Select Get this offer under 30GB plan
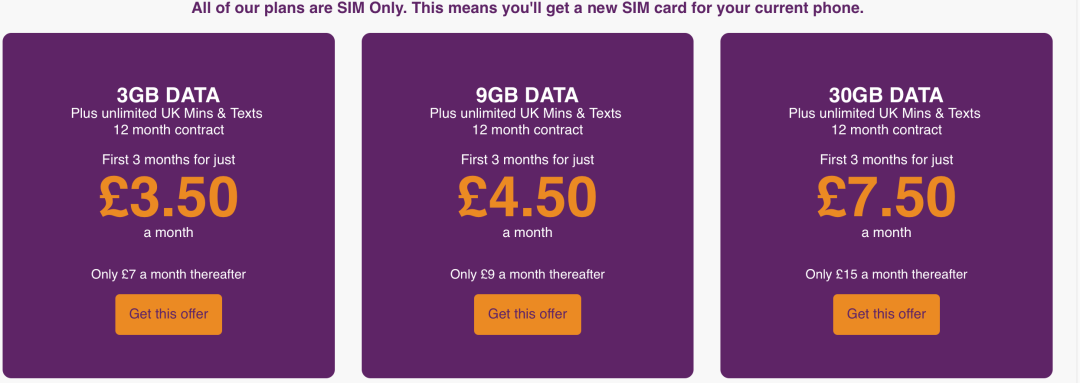The image size is (1080, 383). pyautogui.click(x=886, y=314)
